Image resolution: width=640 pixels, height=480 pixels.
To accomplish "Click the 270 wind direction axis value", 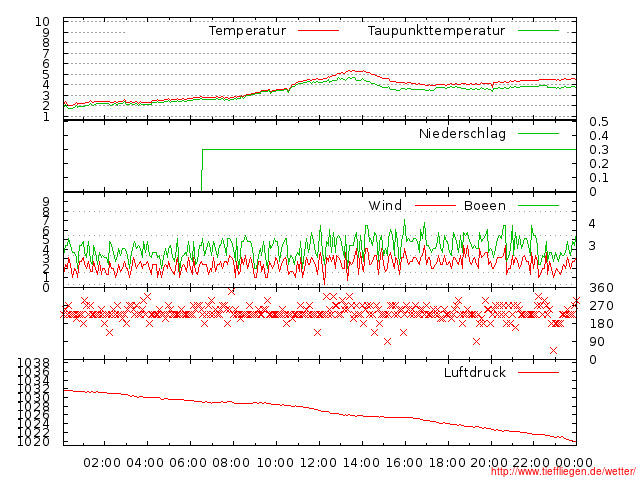I will click(x=601, y=306).
